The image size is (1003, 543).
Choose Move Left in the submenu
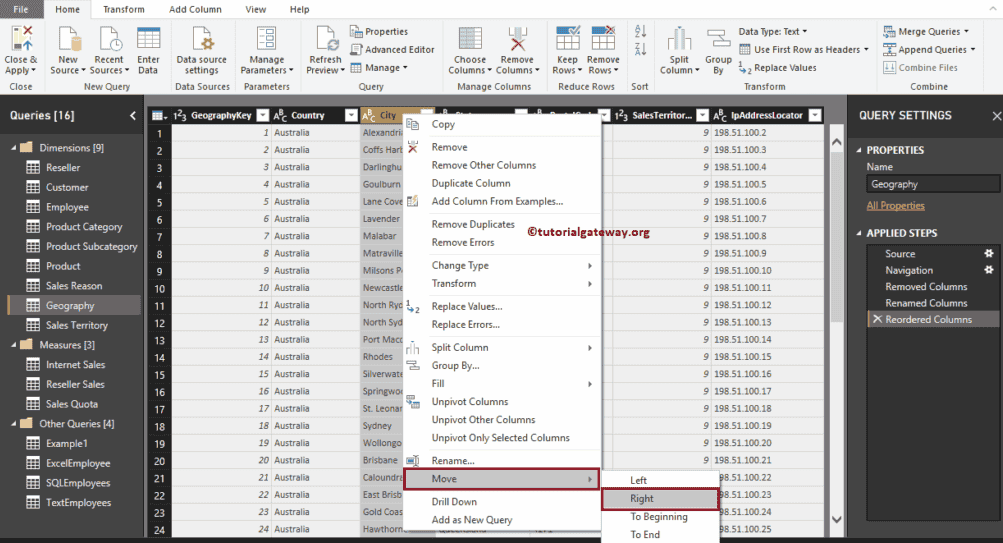pyautogui.click(x=660, y=480)
